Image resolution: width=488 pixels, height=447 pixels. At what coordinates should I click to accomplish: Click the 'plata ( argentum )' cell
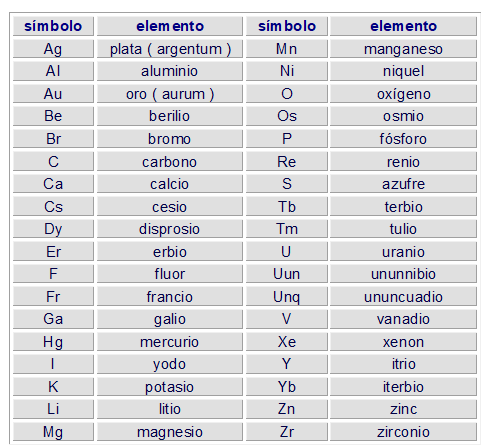coord(170,49)
